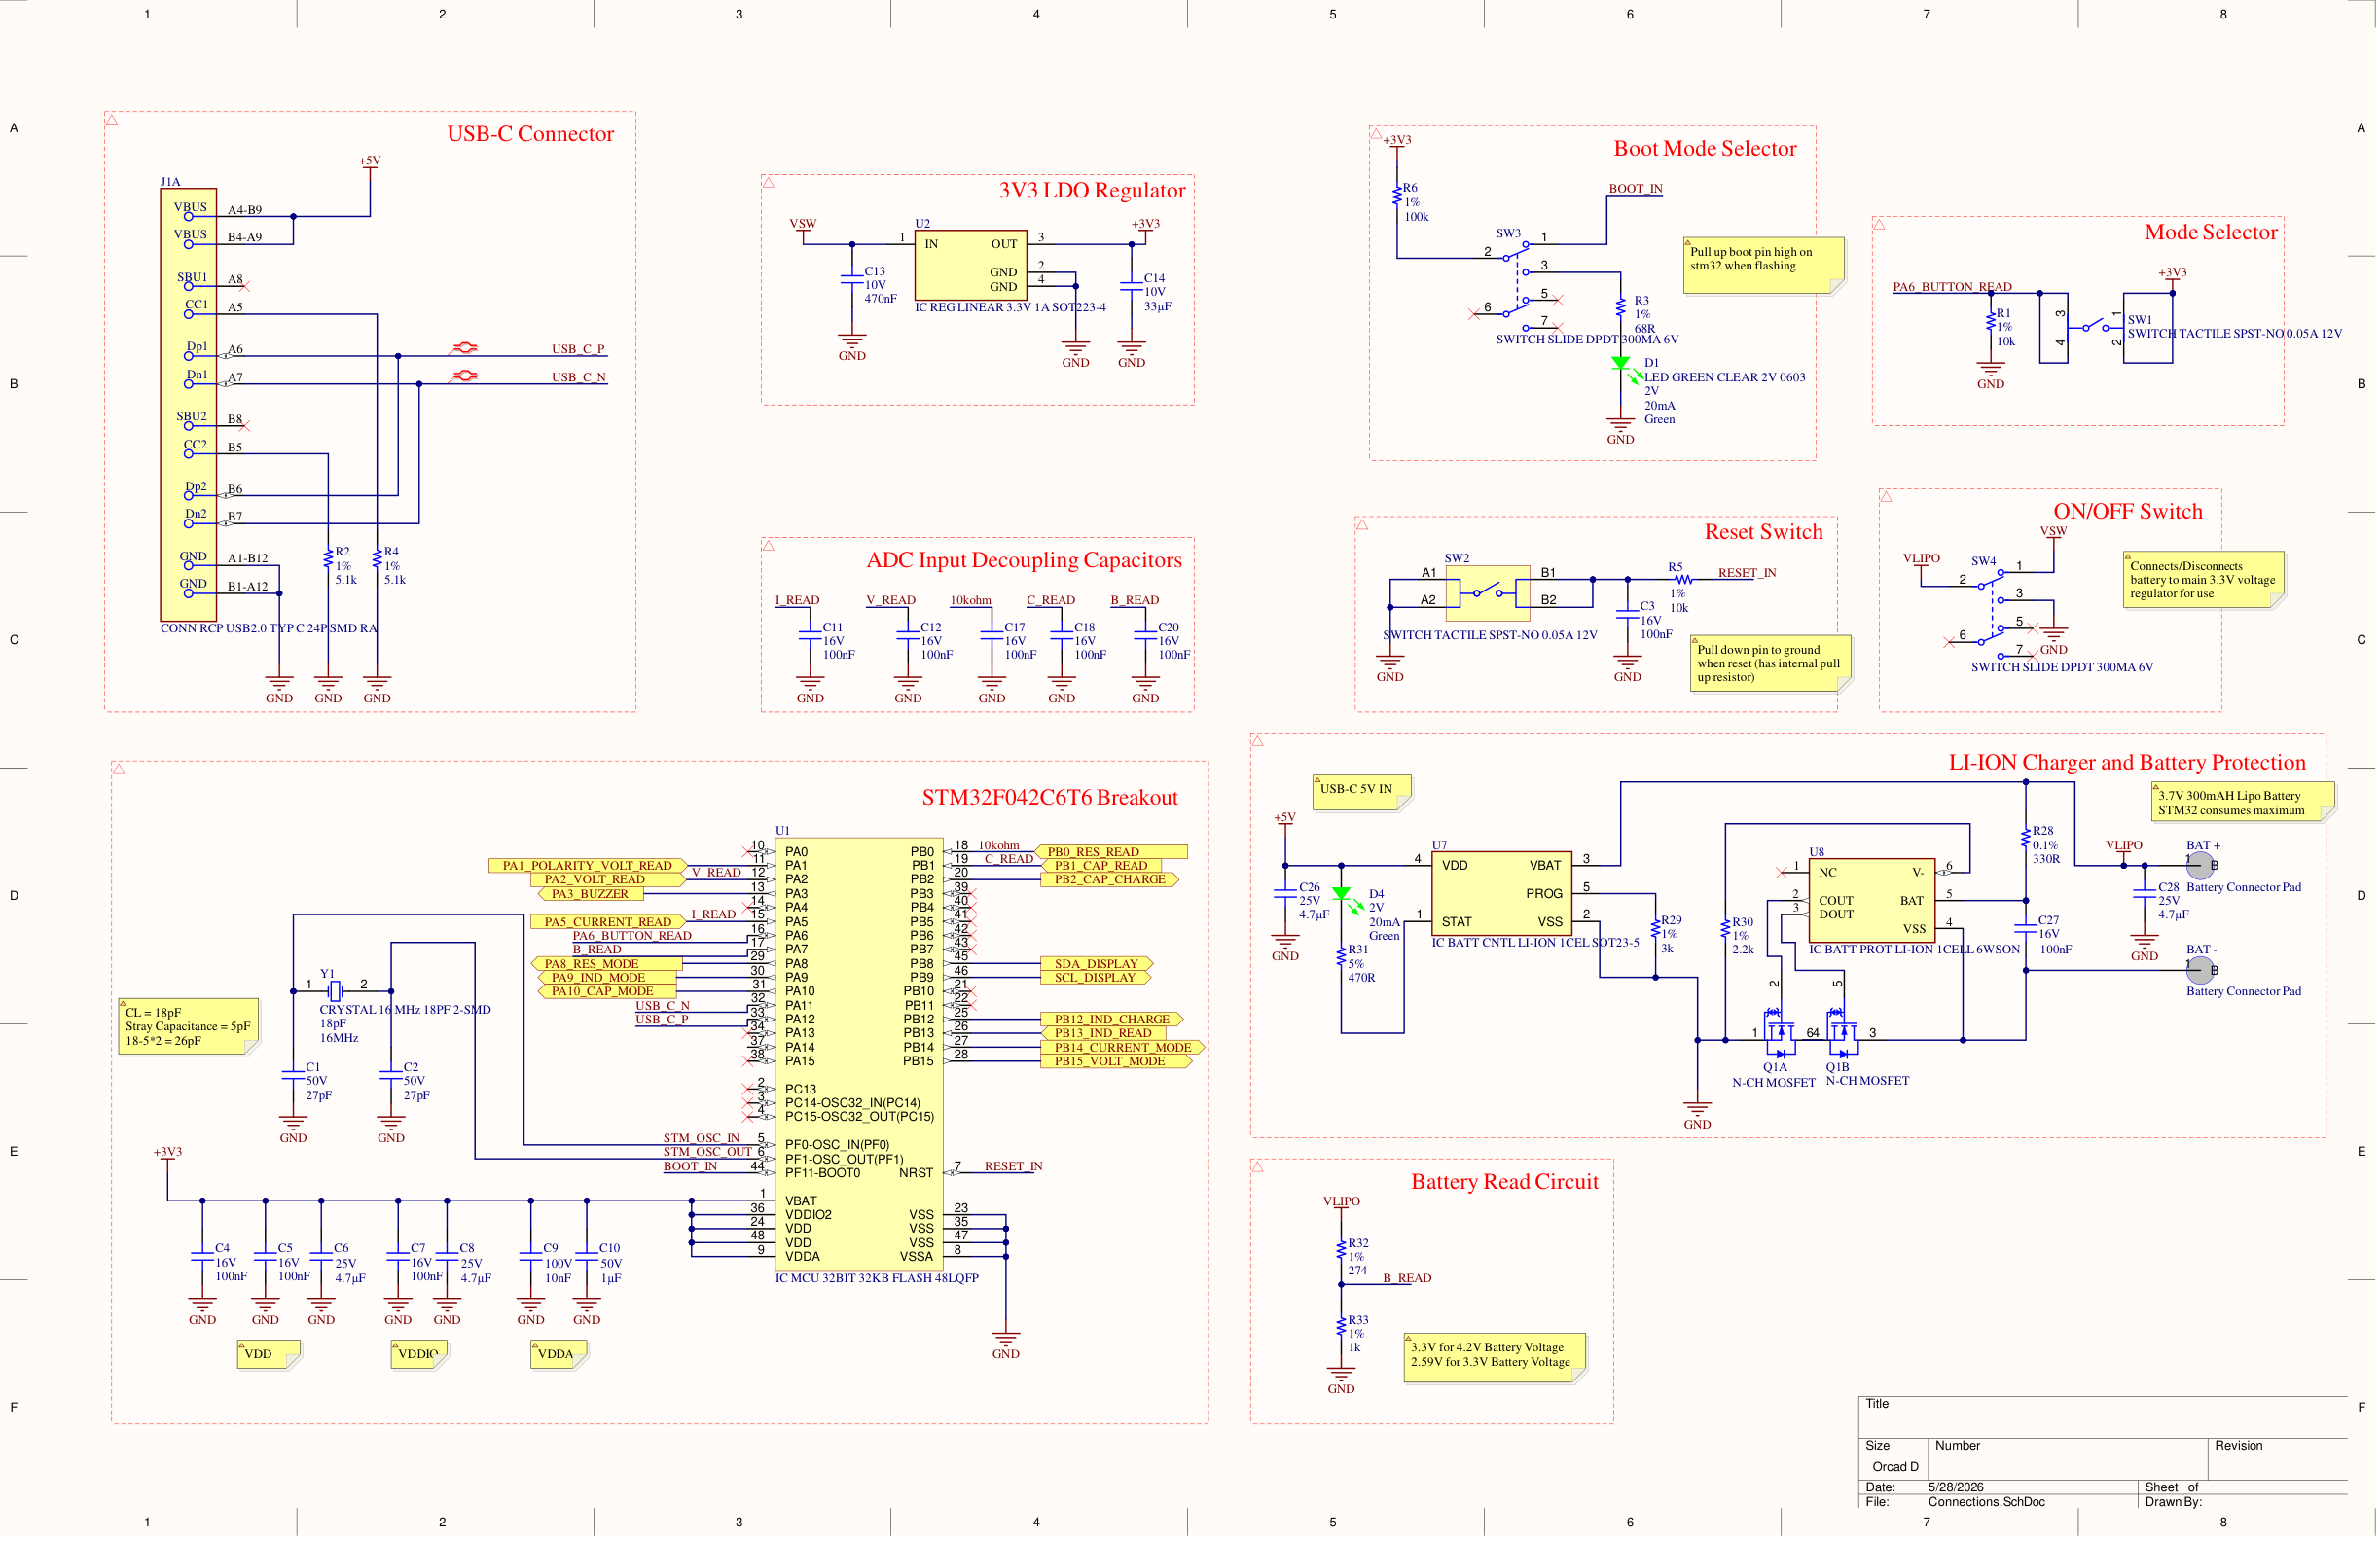Click the U1 STM32 MCU symbol body
This screenshot has width=2380, height=1541.
pyautogui.click(x=859, y=1053)
